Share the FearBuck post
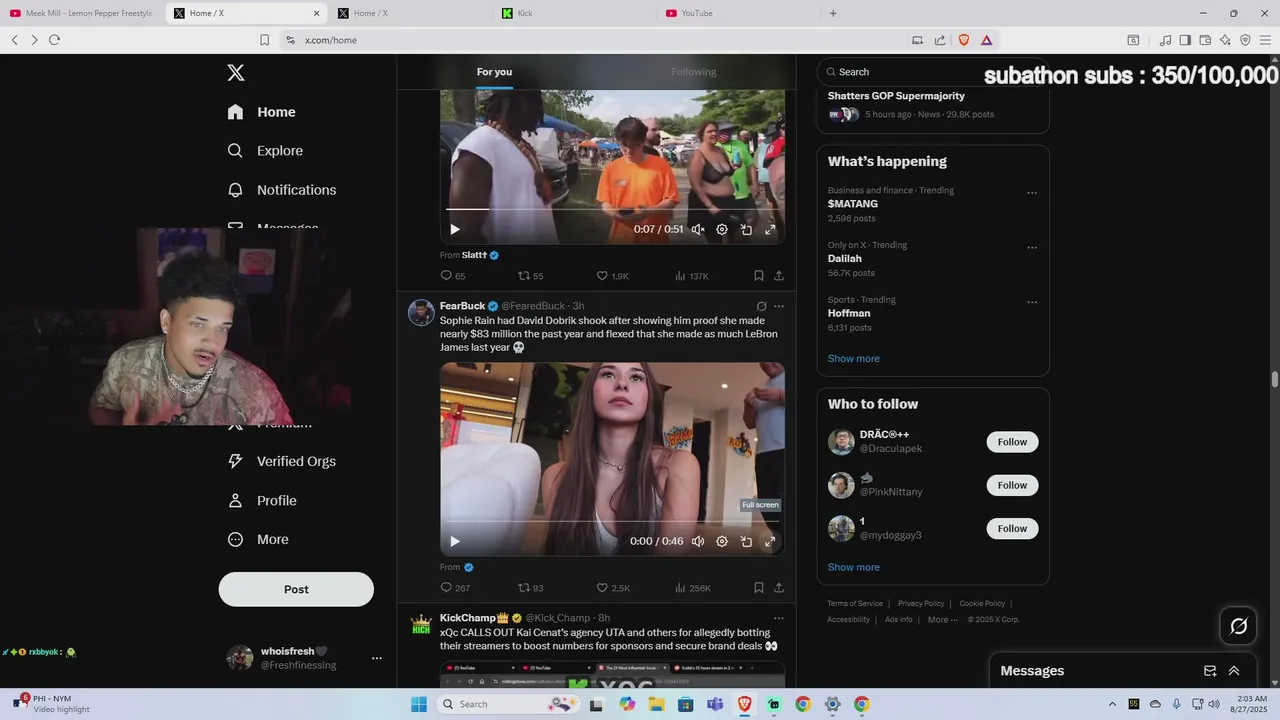1280x720 pixels. click(x=779, y=588)
